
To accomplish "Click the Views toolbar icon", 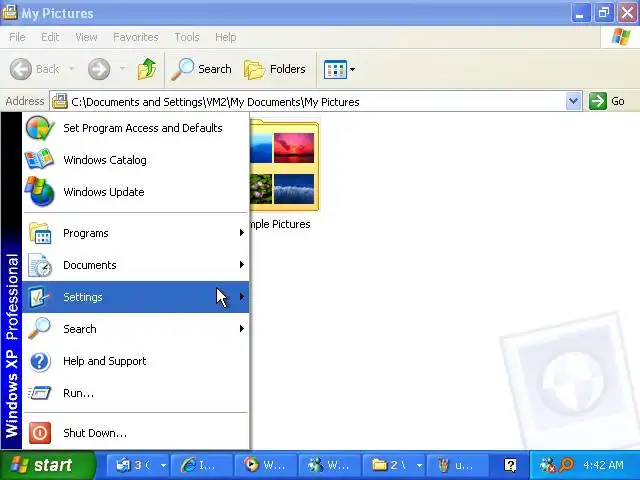I will pos(335,69).
